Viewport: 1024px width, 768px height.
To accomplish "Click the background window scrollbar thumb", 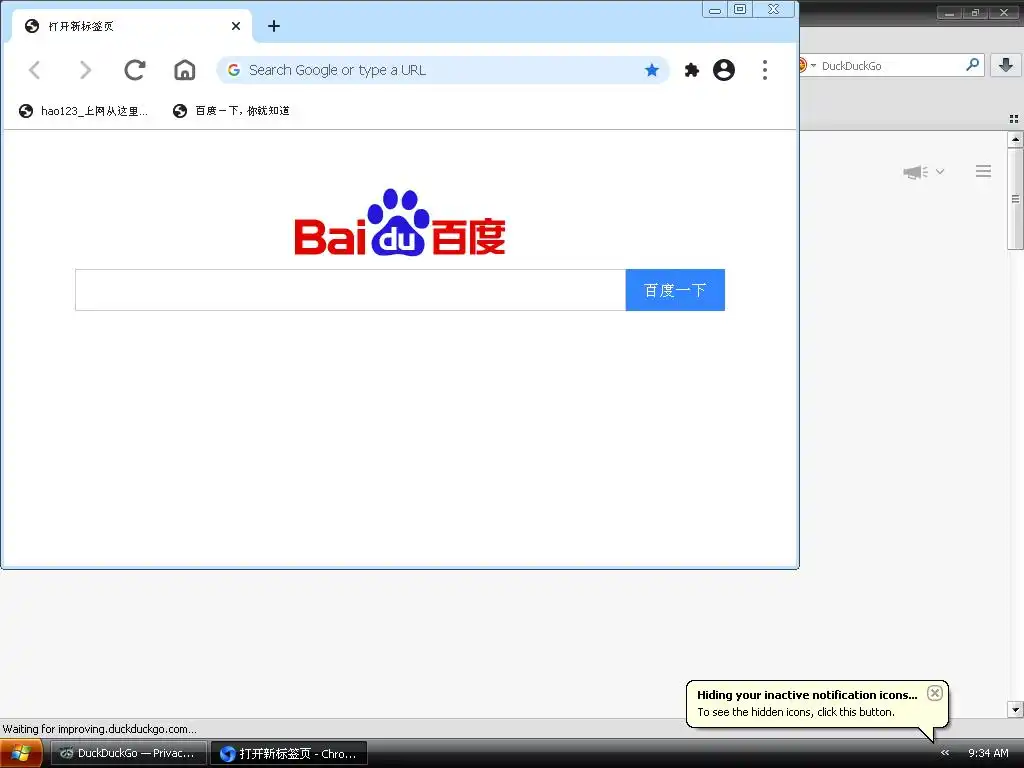I will (x=1015, y=199).
